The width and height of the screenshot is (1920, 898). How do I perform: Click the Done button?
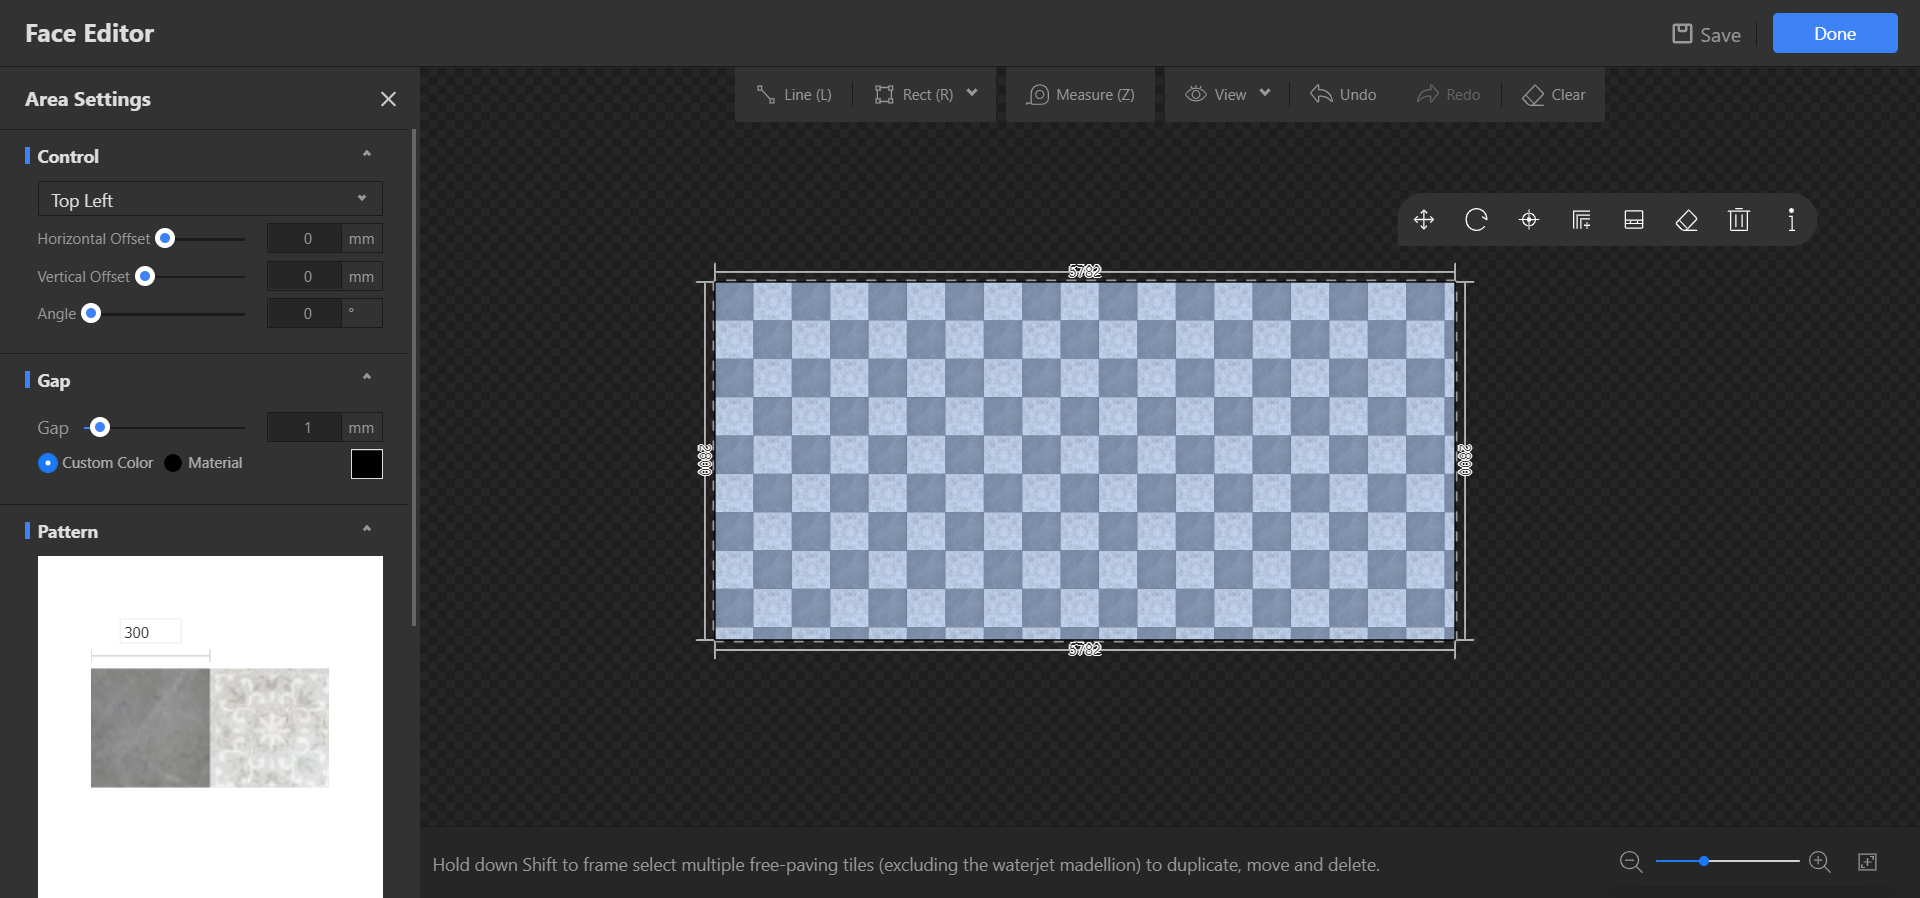[1834, 34]
